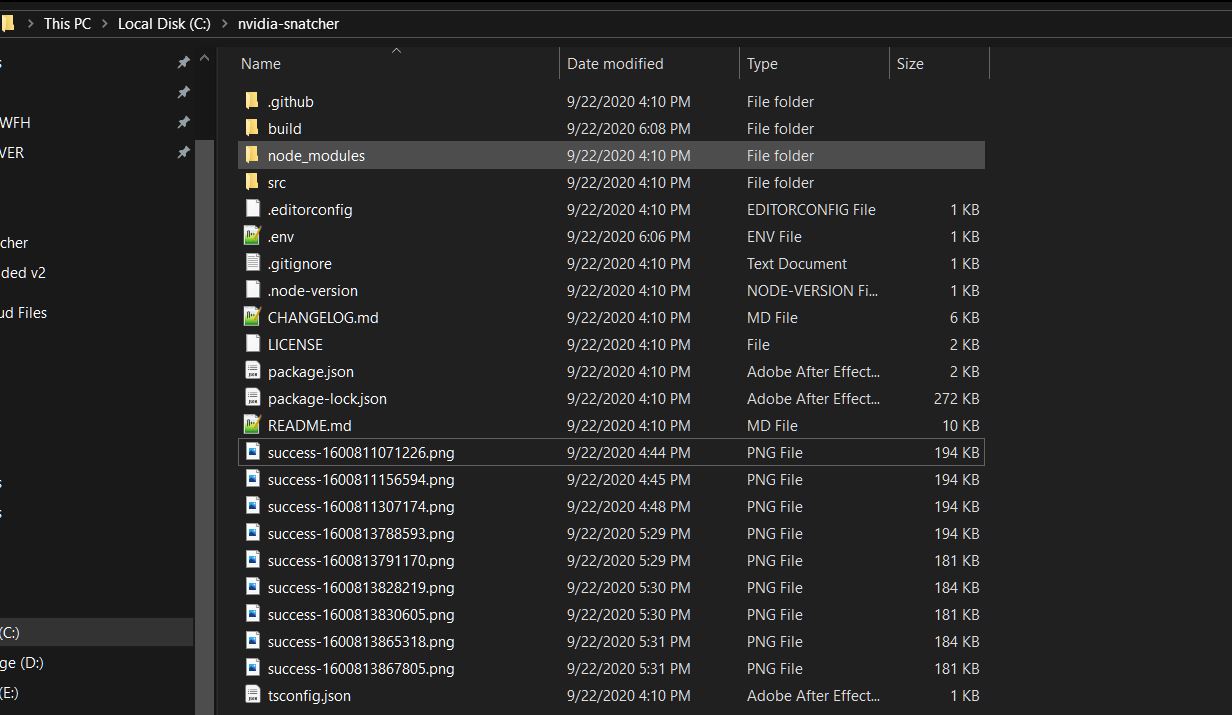This screenshot has height=715, width=1232.
Task: Select the .env file name
Action: tap(280, 236)
